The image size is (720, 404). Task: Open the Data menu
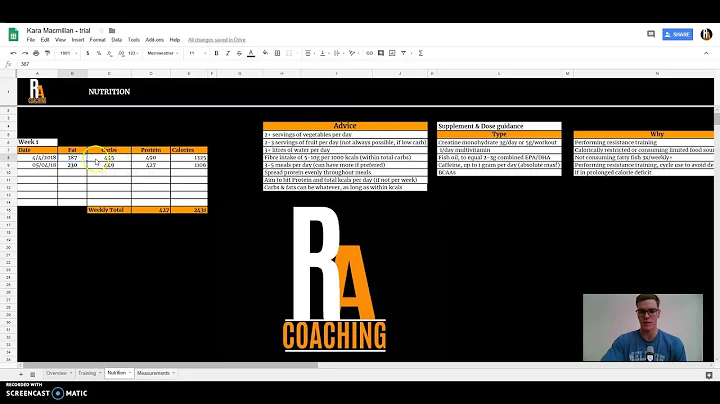pyautogui.click(x=117, y=40)
